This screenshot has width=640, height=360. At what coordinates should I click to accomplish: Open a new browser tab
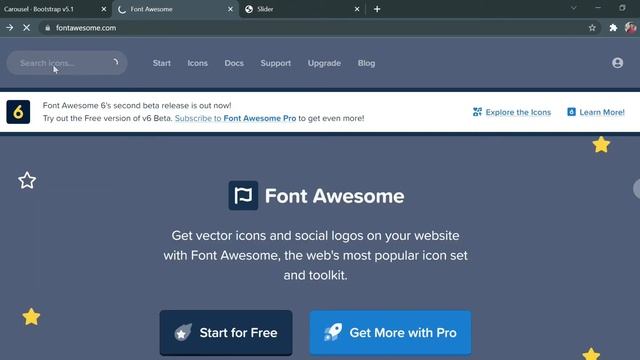377,9
